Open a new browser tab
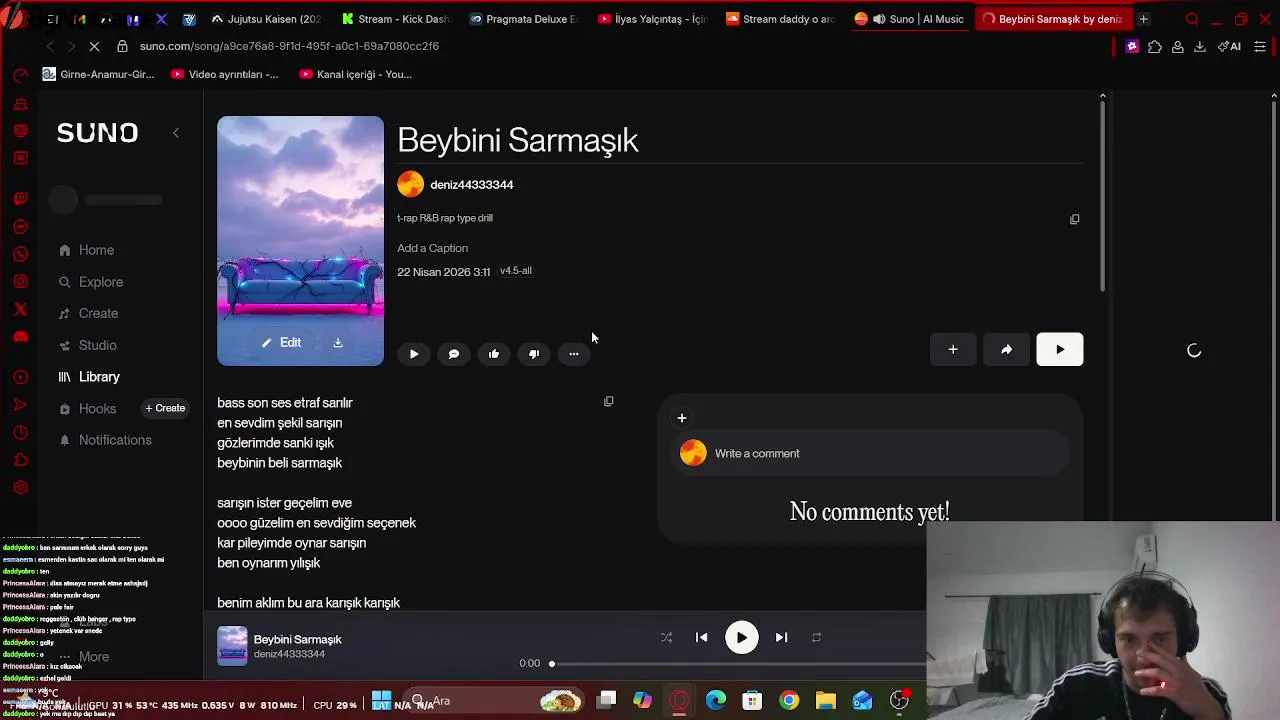The width and height of the screenshot is (1280, 720). coord(1143,19)
